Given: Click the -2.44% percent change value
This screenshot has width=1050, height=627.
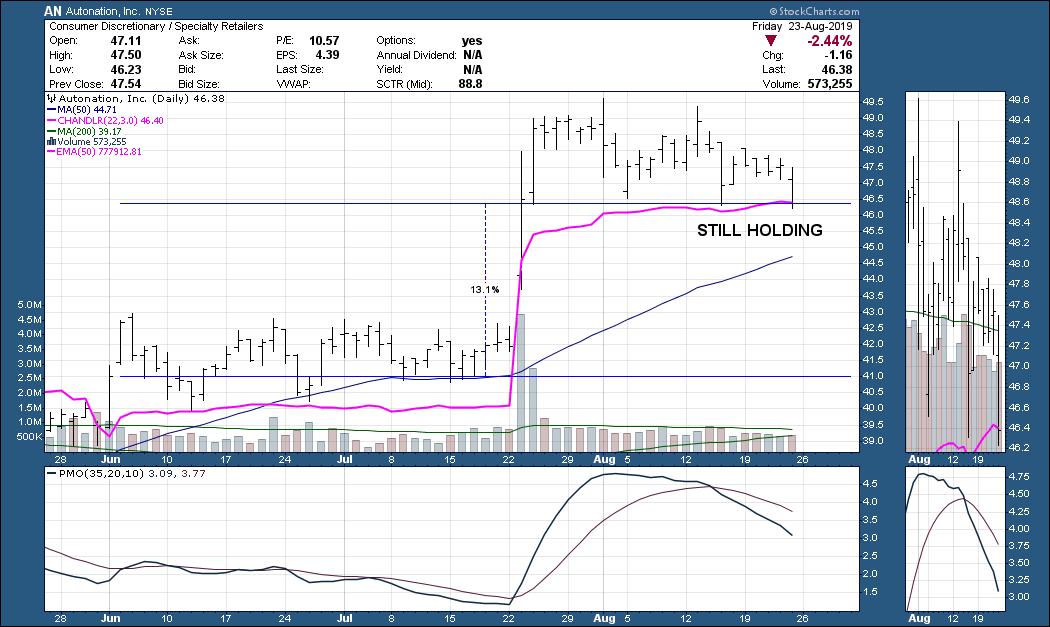Looking at the screenshot, I should coord(829,41).
